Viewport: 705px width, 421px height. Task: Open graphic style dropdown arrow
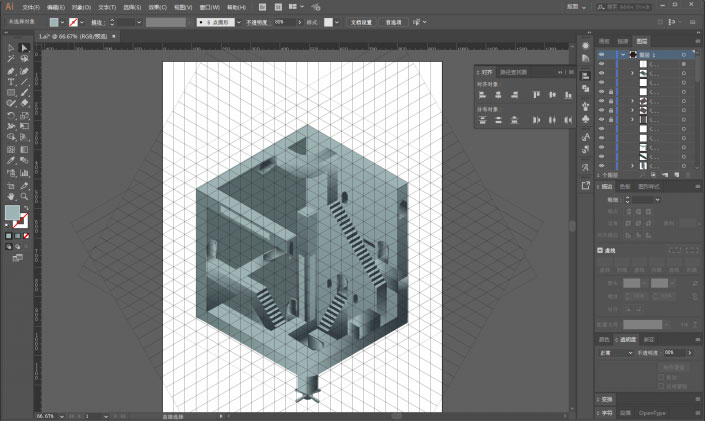pos(336,22)
